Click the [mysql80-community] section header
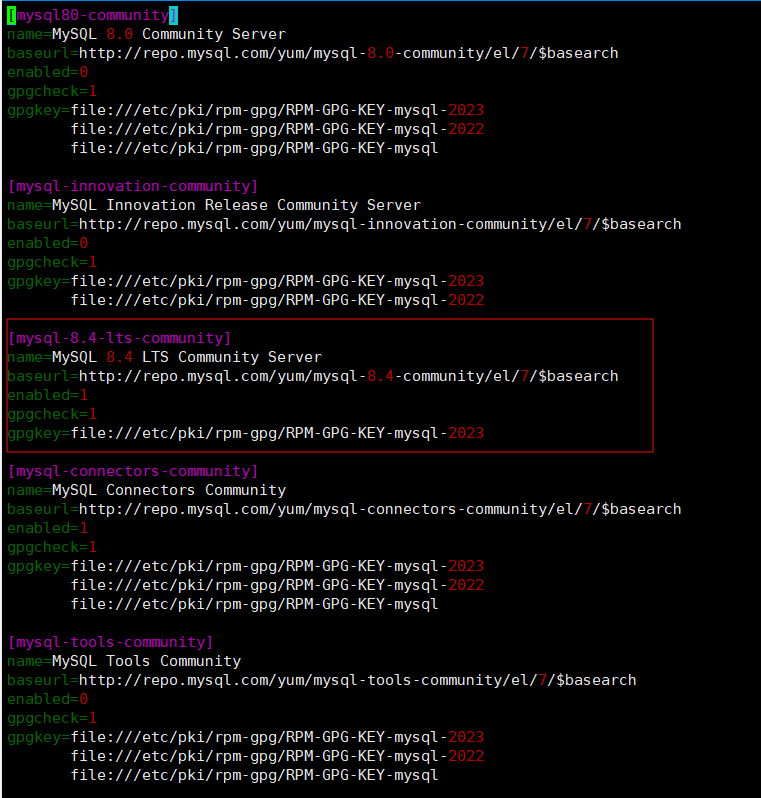Screen dimensions: 761x798 (x=92, y=15)
